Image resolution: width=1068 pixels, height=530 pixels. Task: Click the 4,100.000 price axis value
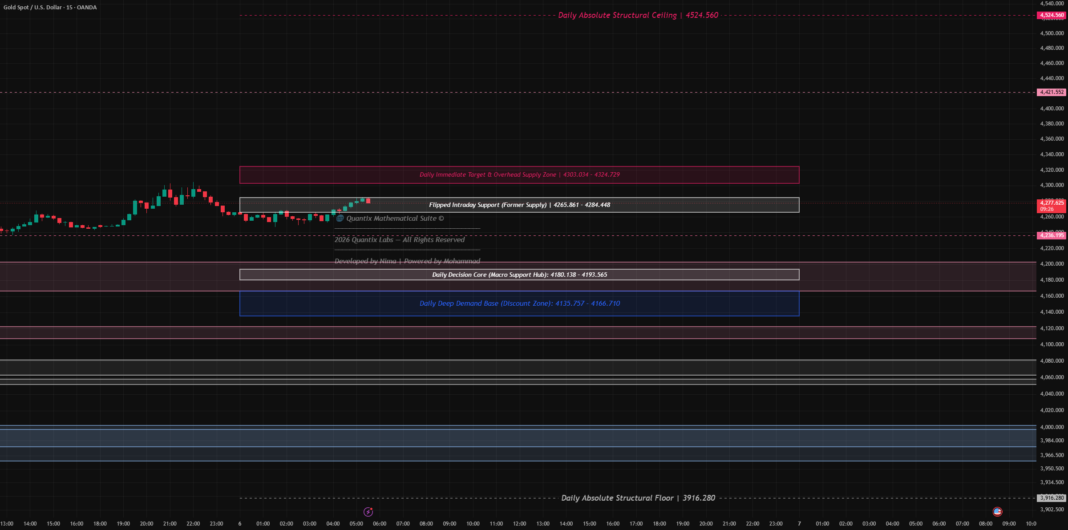point(1052,344)
